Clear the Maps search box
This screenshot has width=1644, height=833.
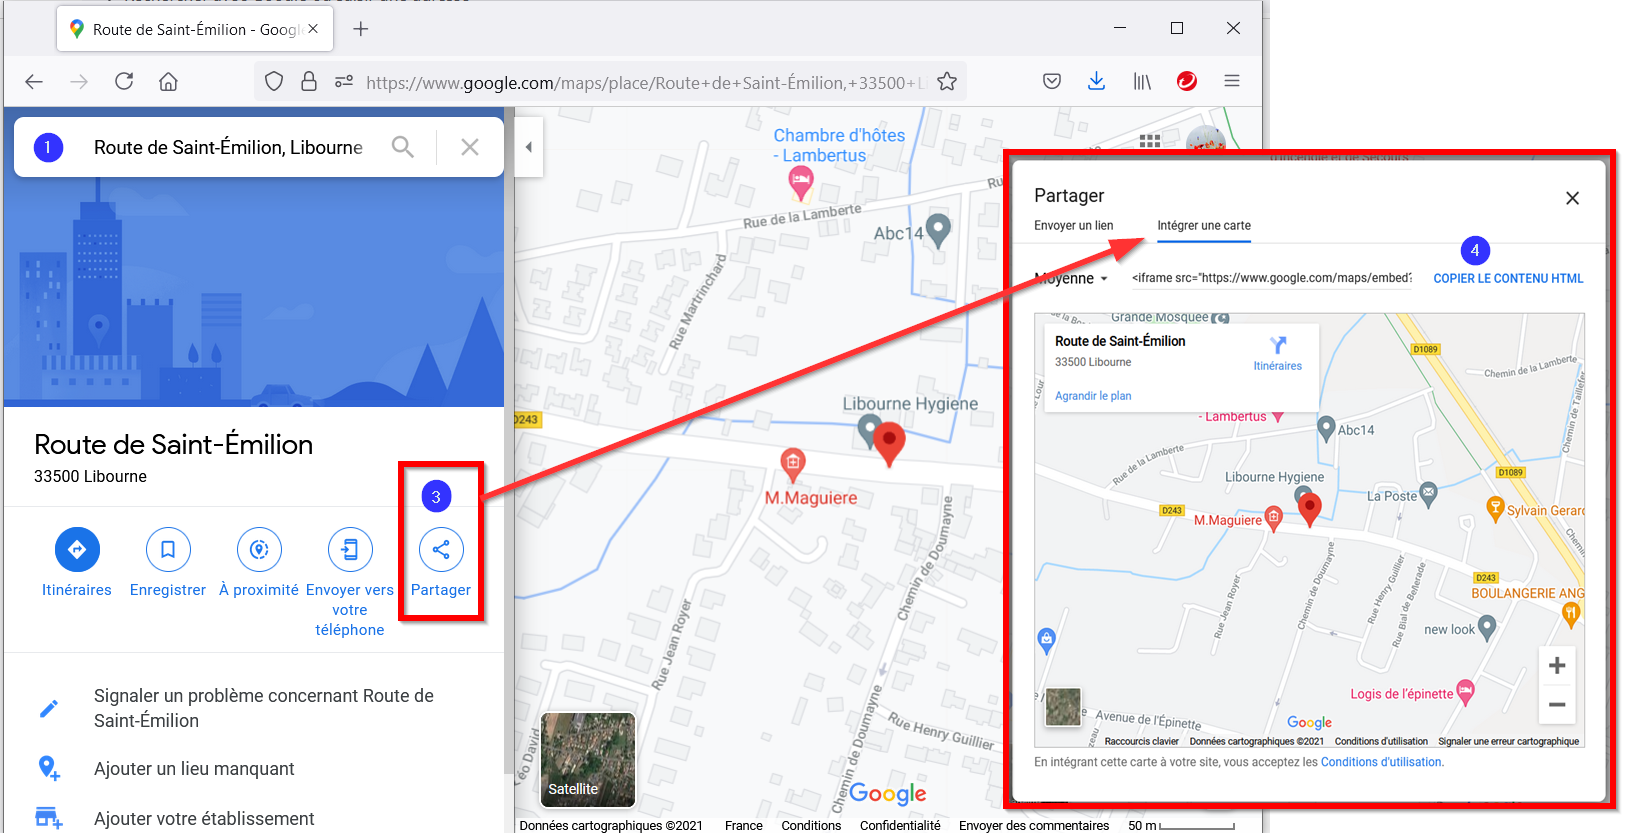click(x=470, y=147)
